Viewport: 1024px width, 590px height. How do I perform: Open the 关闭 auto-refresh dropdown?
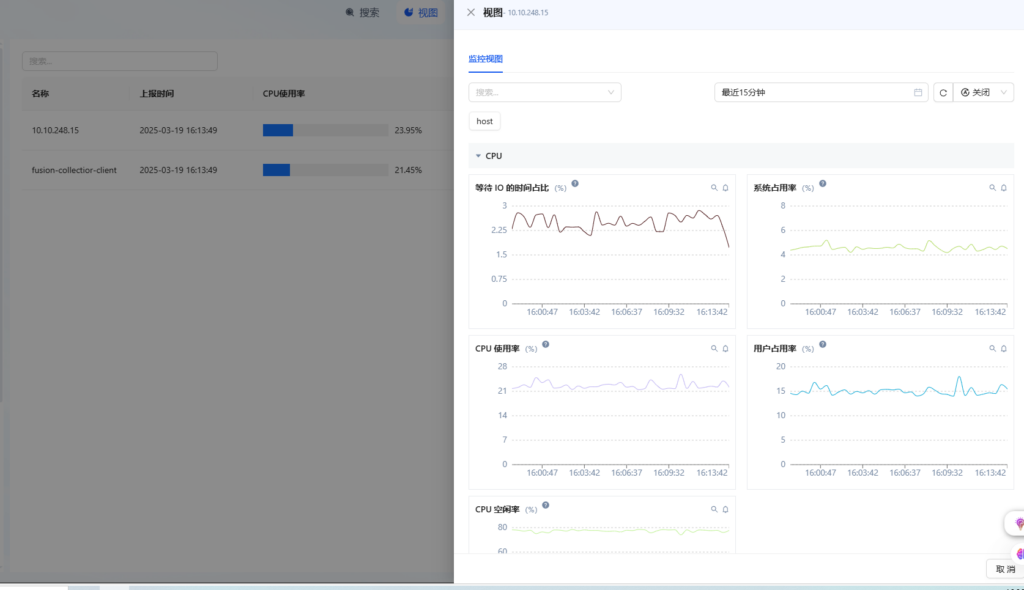tap(984, 92)
